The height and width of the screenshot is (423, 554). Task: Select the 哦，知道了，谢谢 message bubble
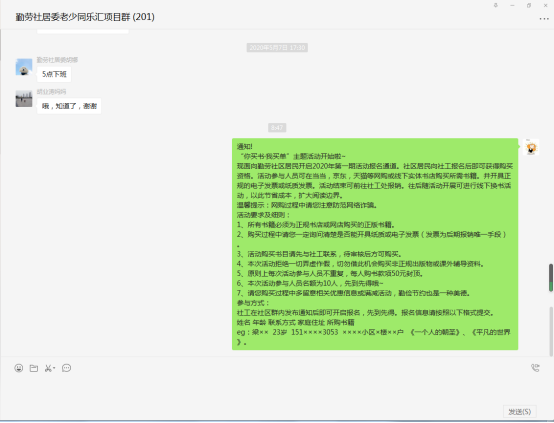pyautogui.click(x=69, y=106)
